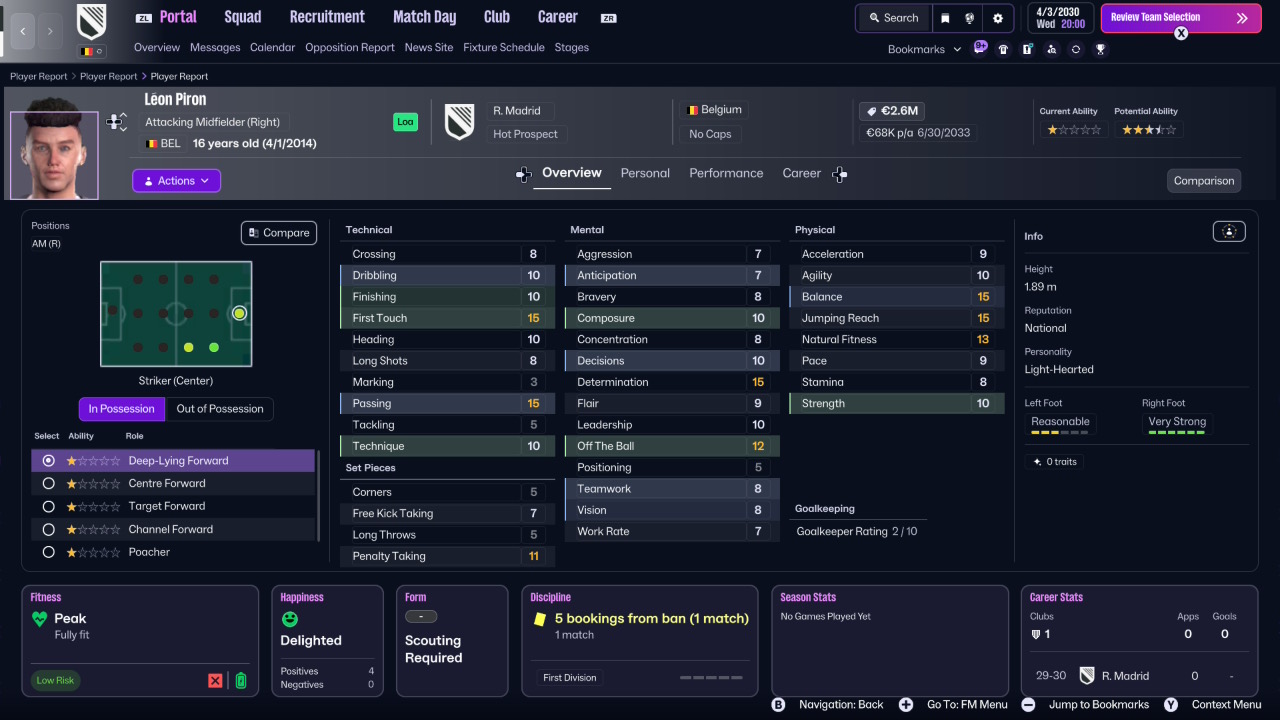Click Léon Piron's portrait thumbnail
1280x720 pixels.
(54, 155)
